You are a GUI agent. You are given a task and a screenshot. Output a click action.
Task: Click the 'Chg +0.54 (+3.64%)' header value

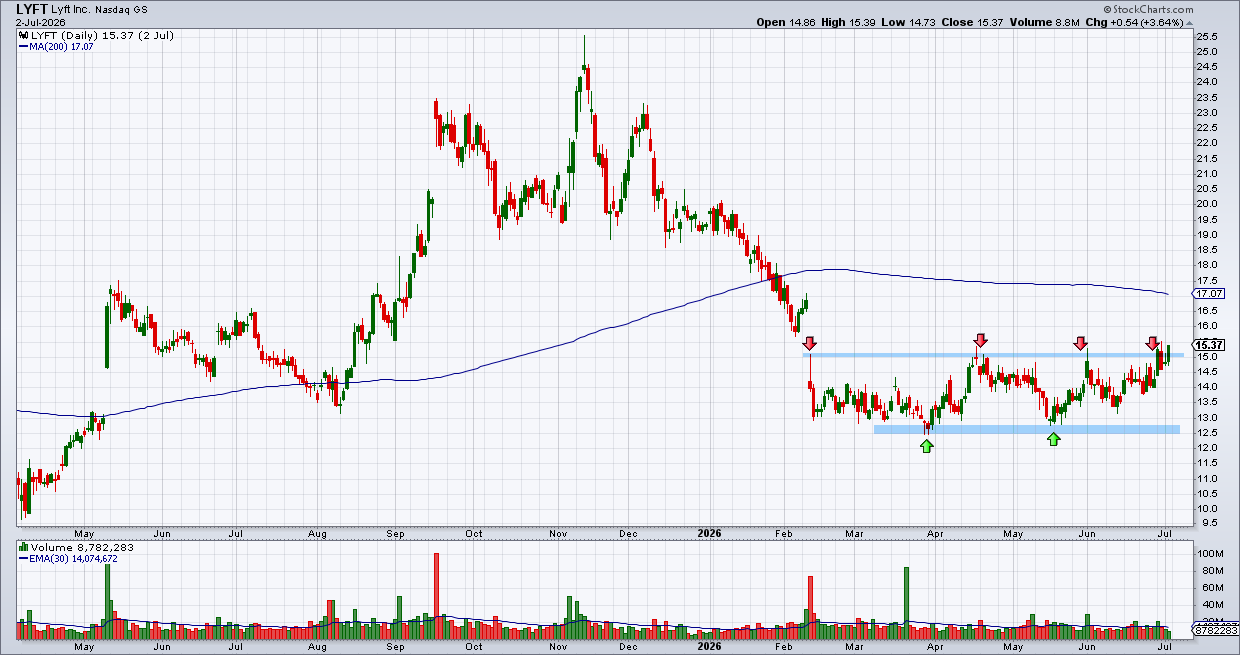[1136, 22]
